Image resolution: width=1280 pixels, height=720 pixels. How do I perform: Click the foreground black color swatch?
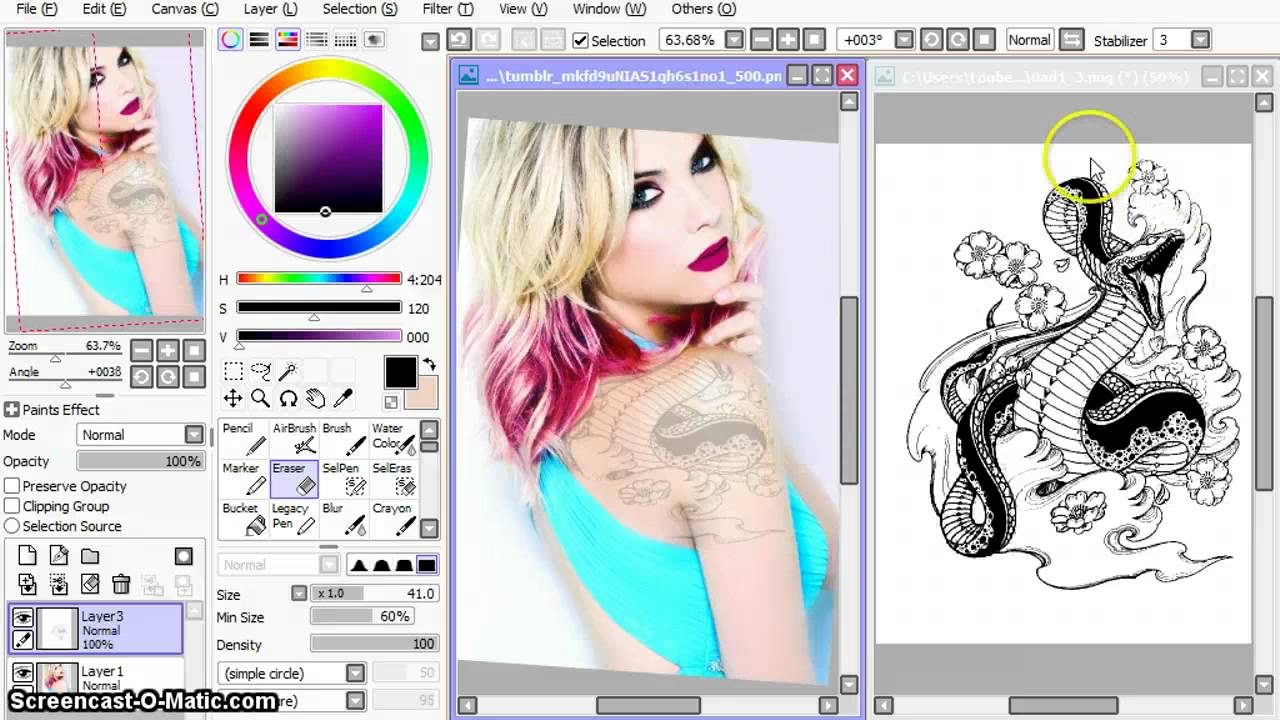click(400, 372)
